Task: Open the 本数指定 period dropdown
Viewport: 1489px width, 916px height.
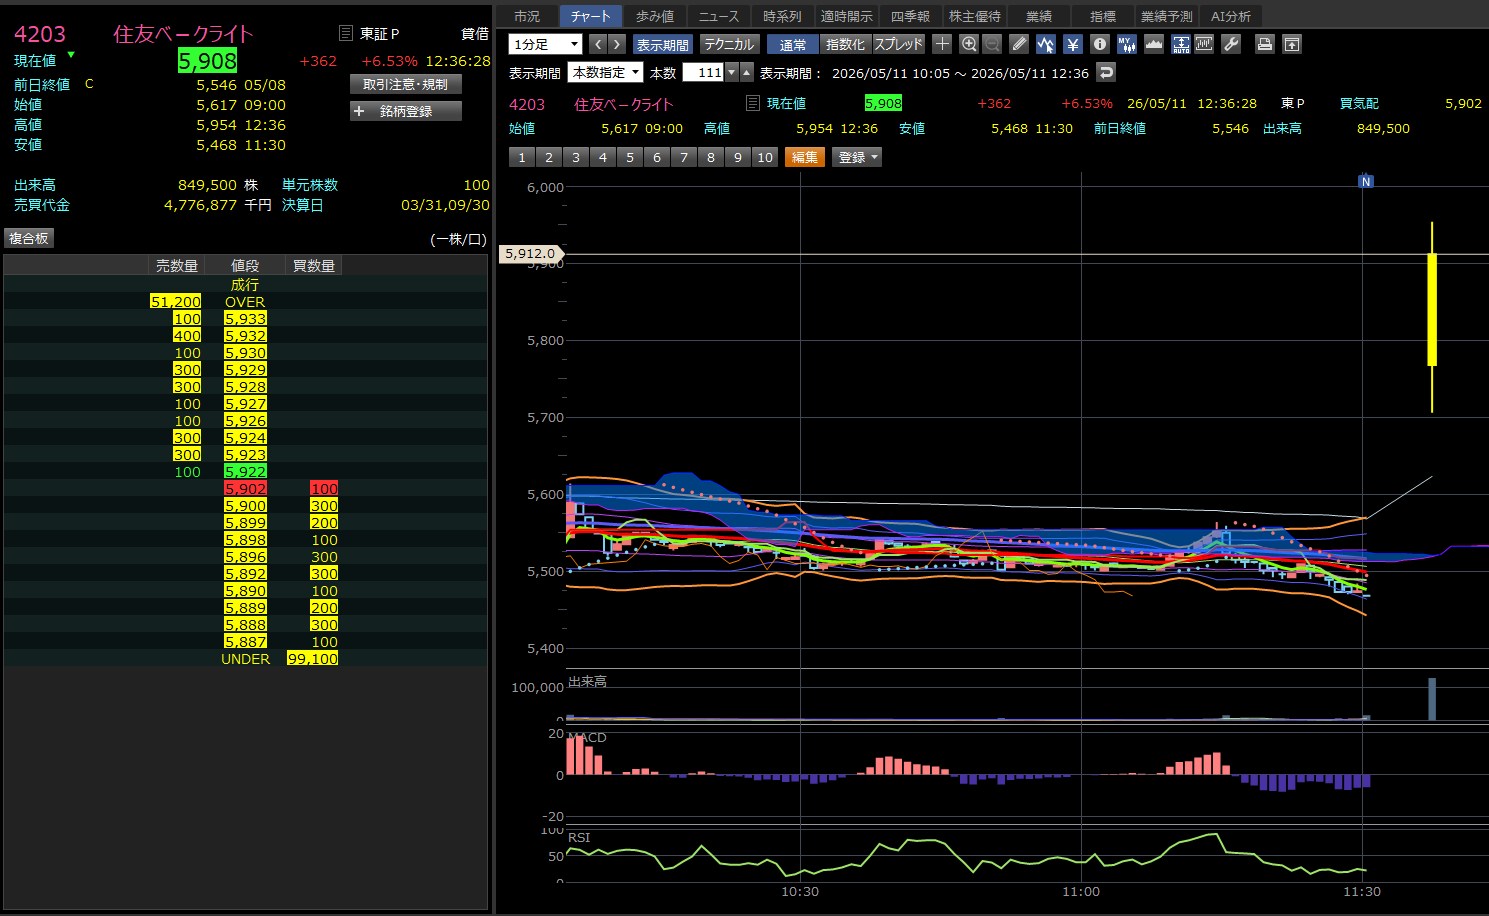Action: pyautogui.click(x=605, y=72)
